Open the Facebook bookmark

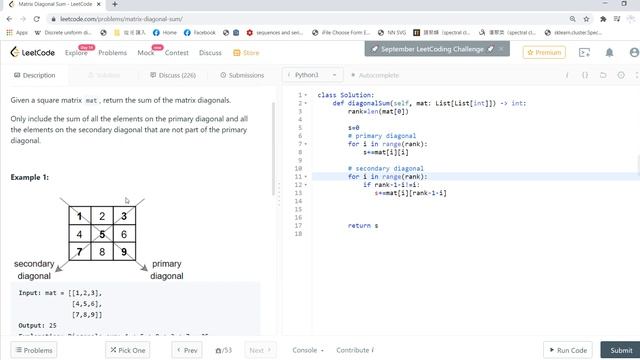pos(200,32)
